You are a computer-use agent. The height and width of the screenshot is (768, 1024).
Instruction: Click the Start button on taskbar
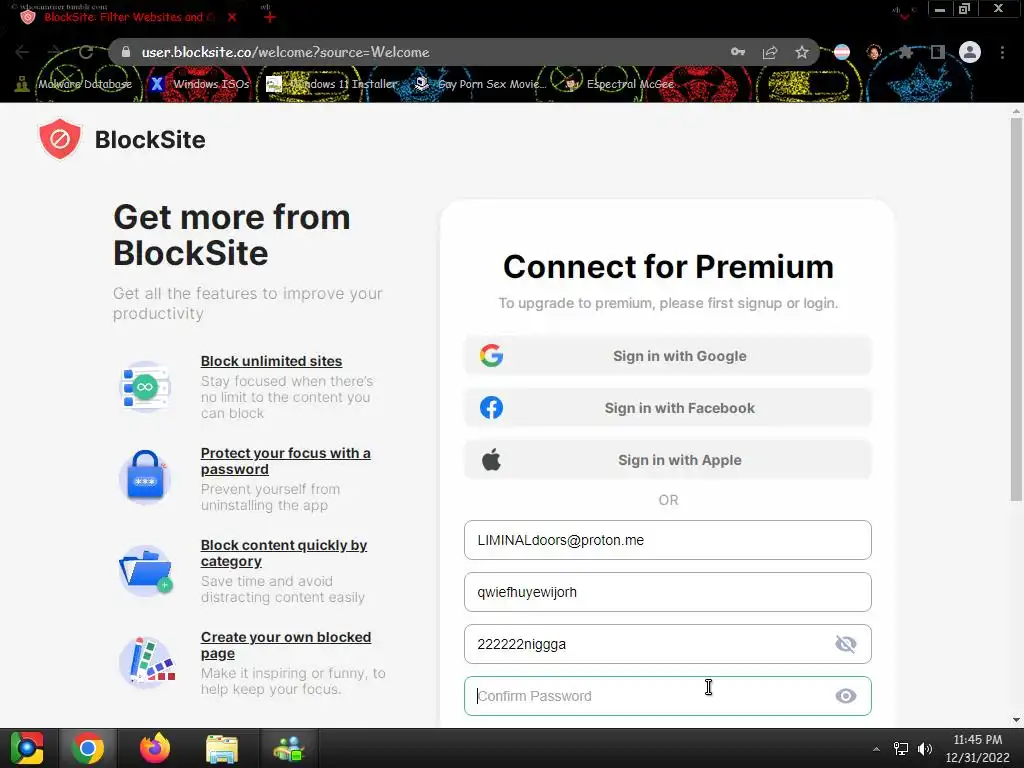[26, 748]
